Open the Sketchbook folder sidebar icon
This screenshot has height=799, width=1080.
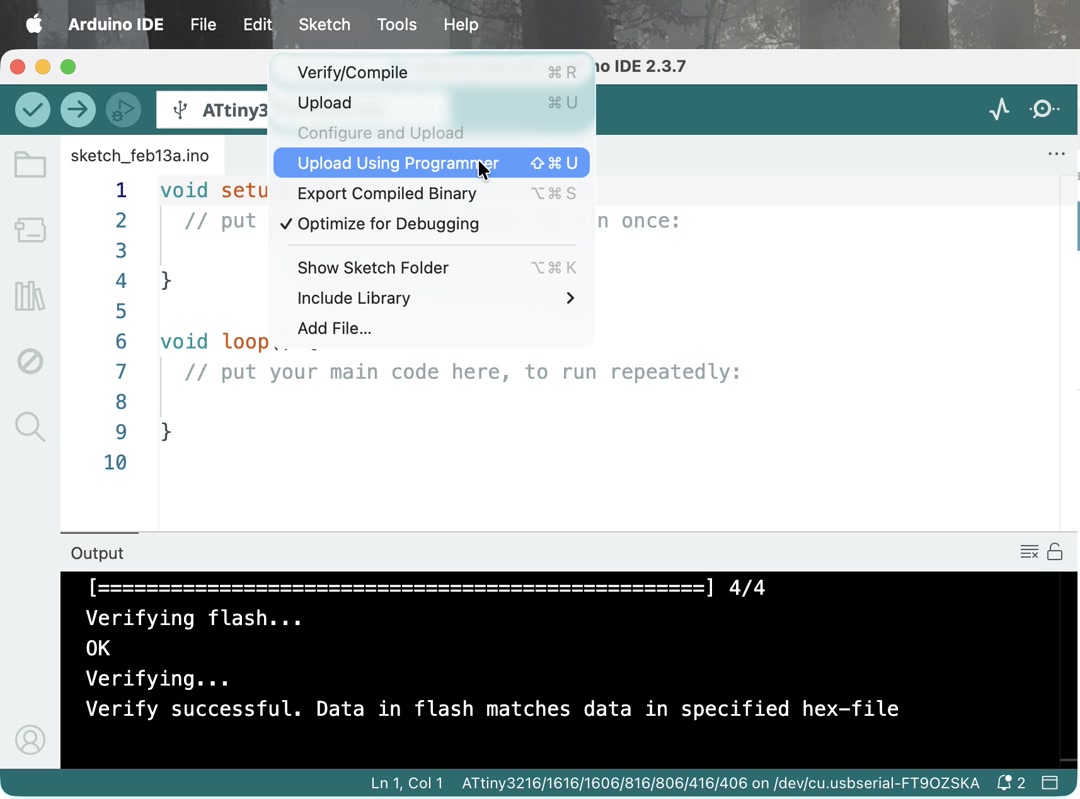coord(30,165)
